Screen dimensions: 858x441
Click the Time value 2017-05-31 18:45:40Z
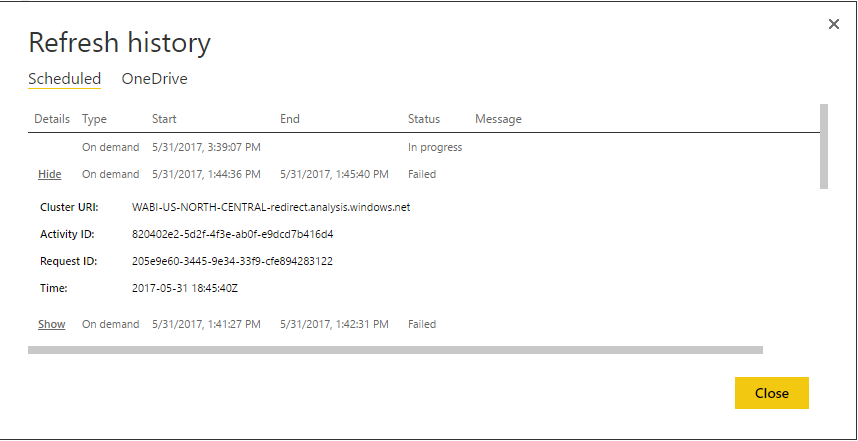[x=185, y=289]
